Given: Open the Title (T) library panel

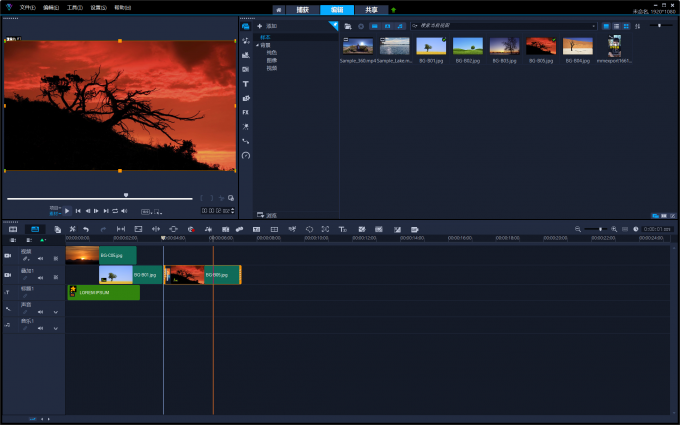Looking at the screenshot, I should 246,84.
